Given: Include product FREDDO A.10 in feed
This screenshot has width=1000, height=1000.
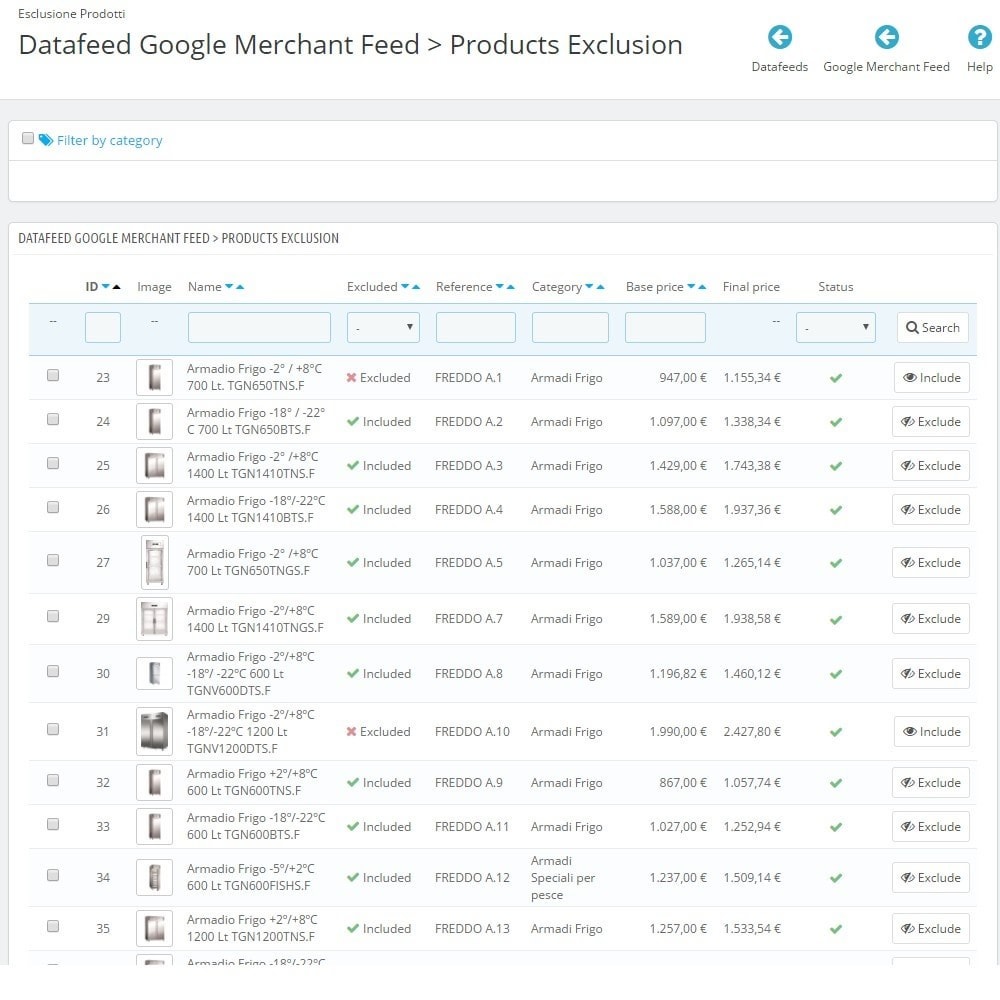Looking at the screenshot, I should point(931,732).
